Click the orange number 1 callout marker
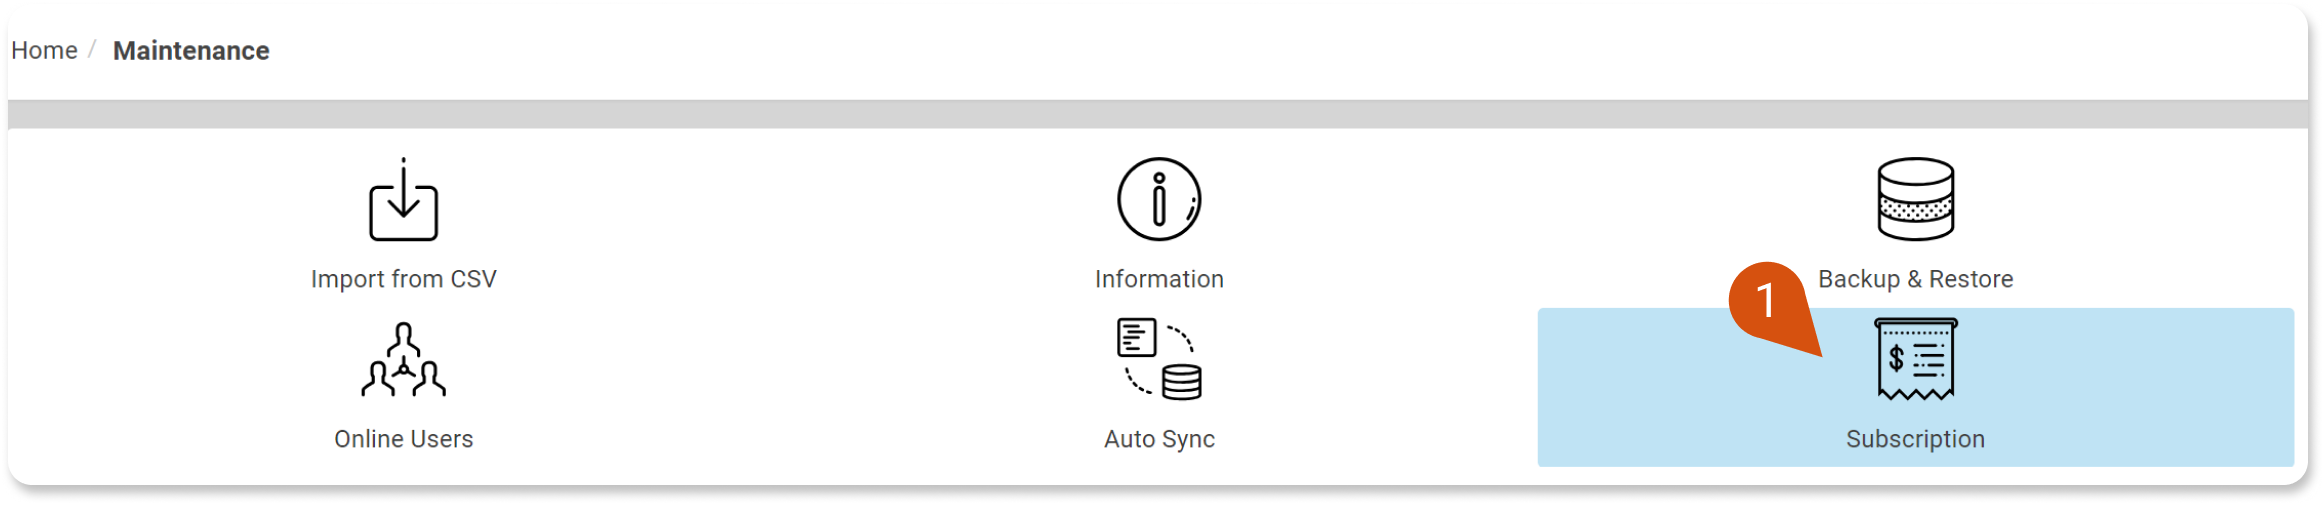The image size is (2324, 505). coord(1767,301)
